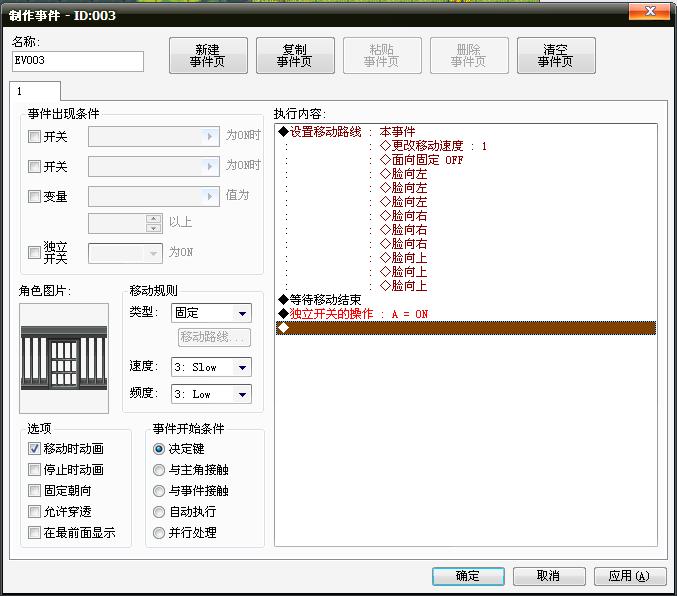
Task: Uncheck the 移动时动画 option
Action: 34,449
